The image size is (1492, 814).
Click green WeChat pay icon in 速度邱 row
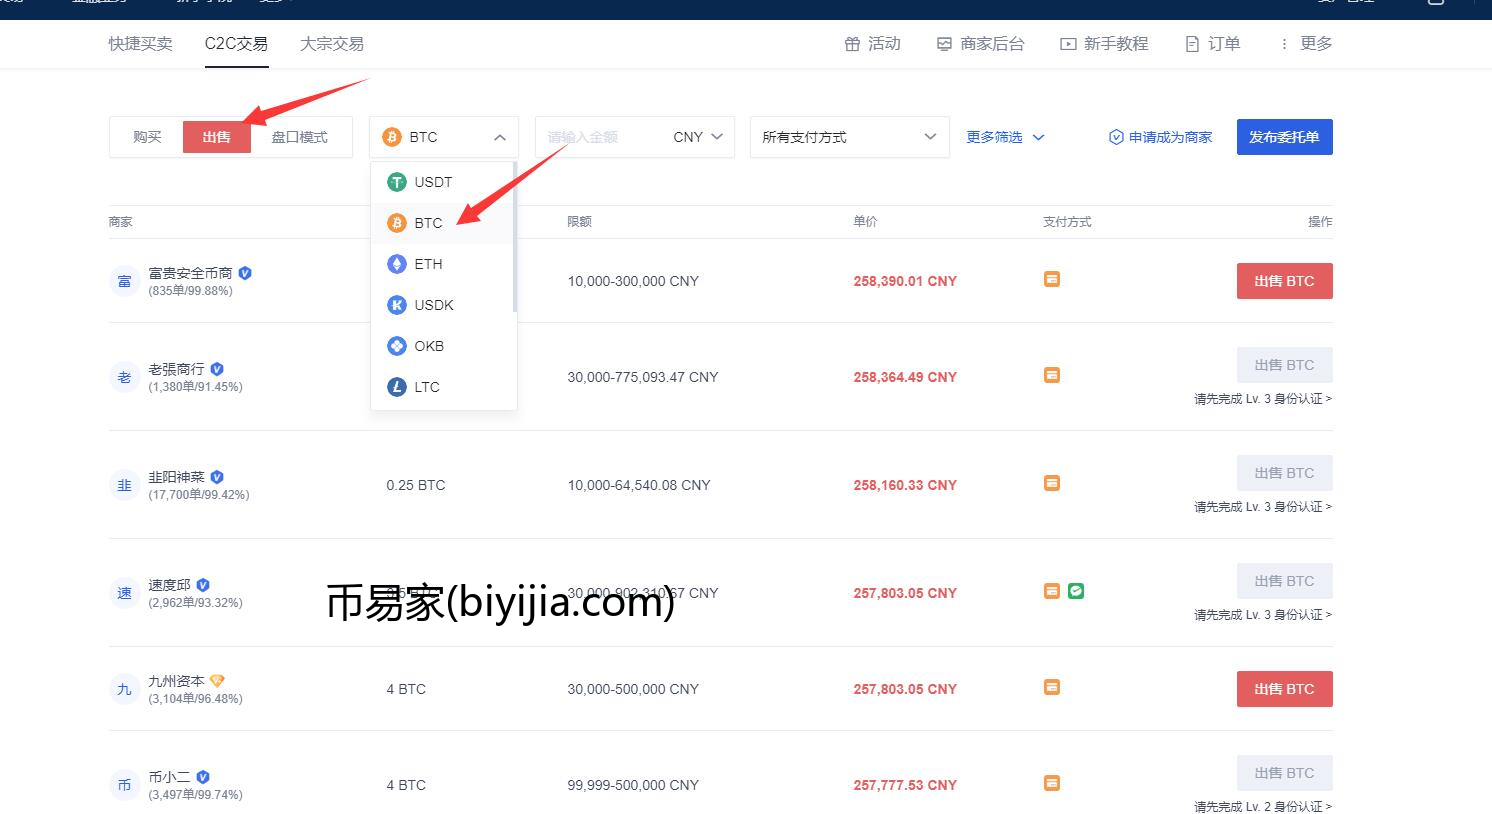pos(1076,591)
